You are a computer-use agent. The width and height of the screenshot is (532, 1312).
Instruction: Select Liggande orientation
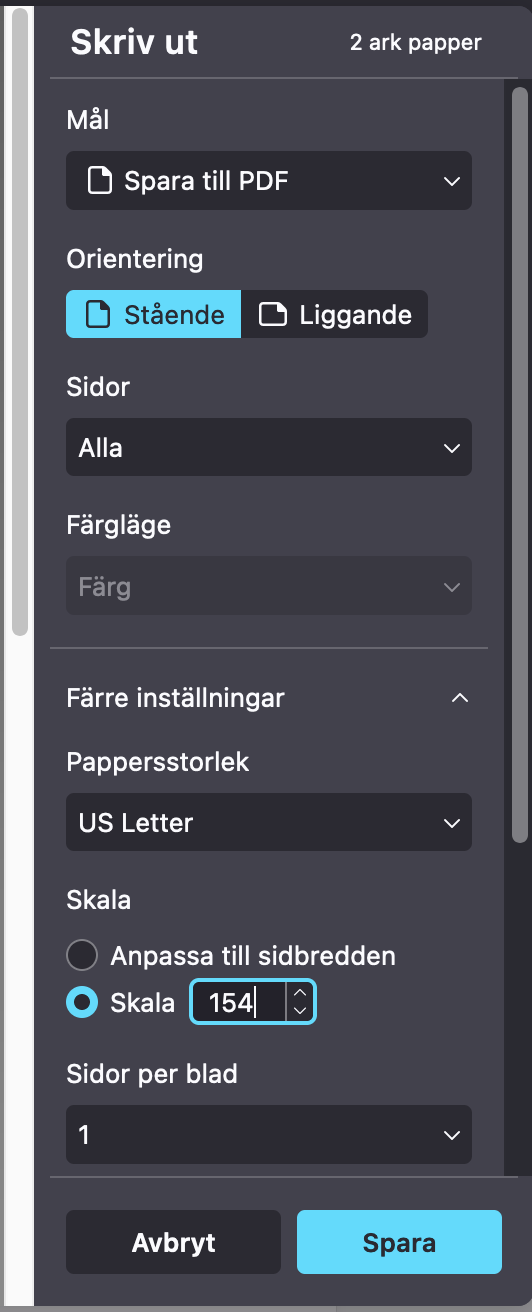(335, 315)
